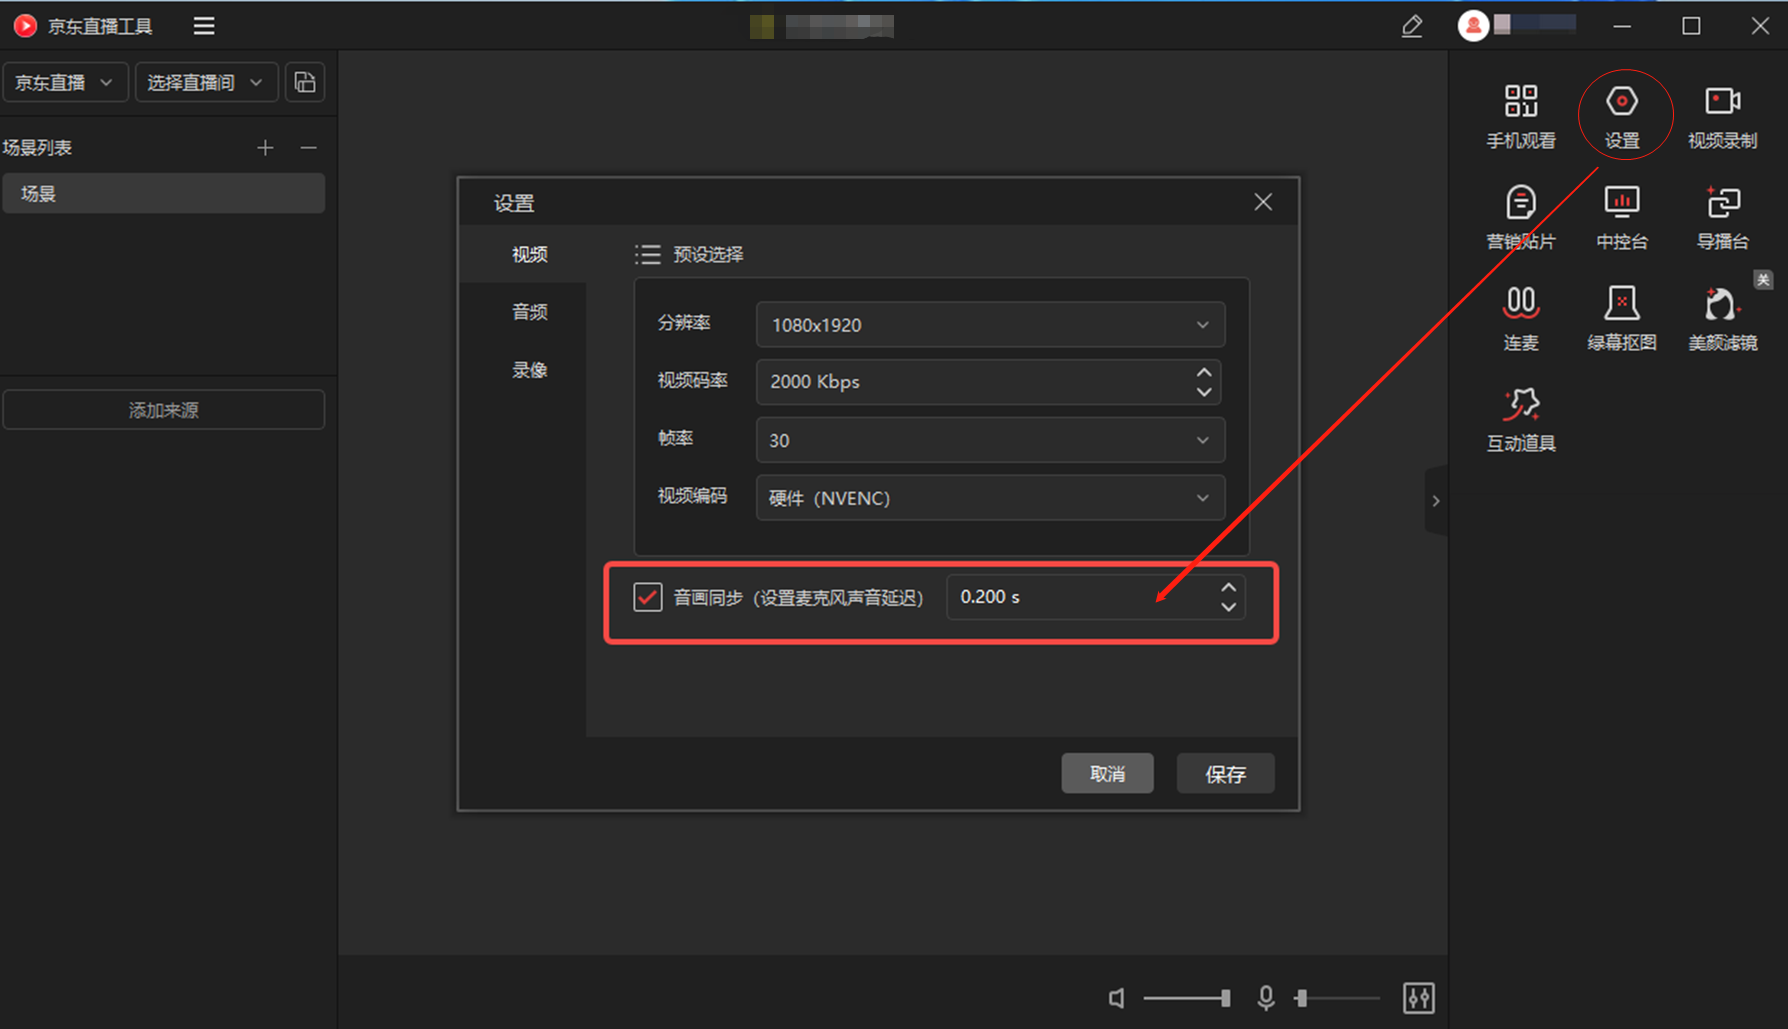Open the 预设选择 preset menu
1788x1029 pixels.
coord(689,254)
